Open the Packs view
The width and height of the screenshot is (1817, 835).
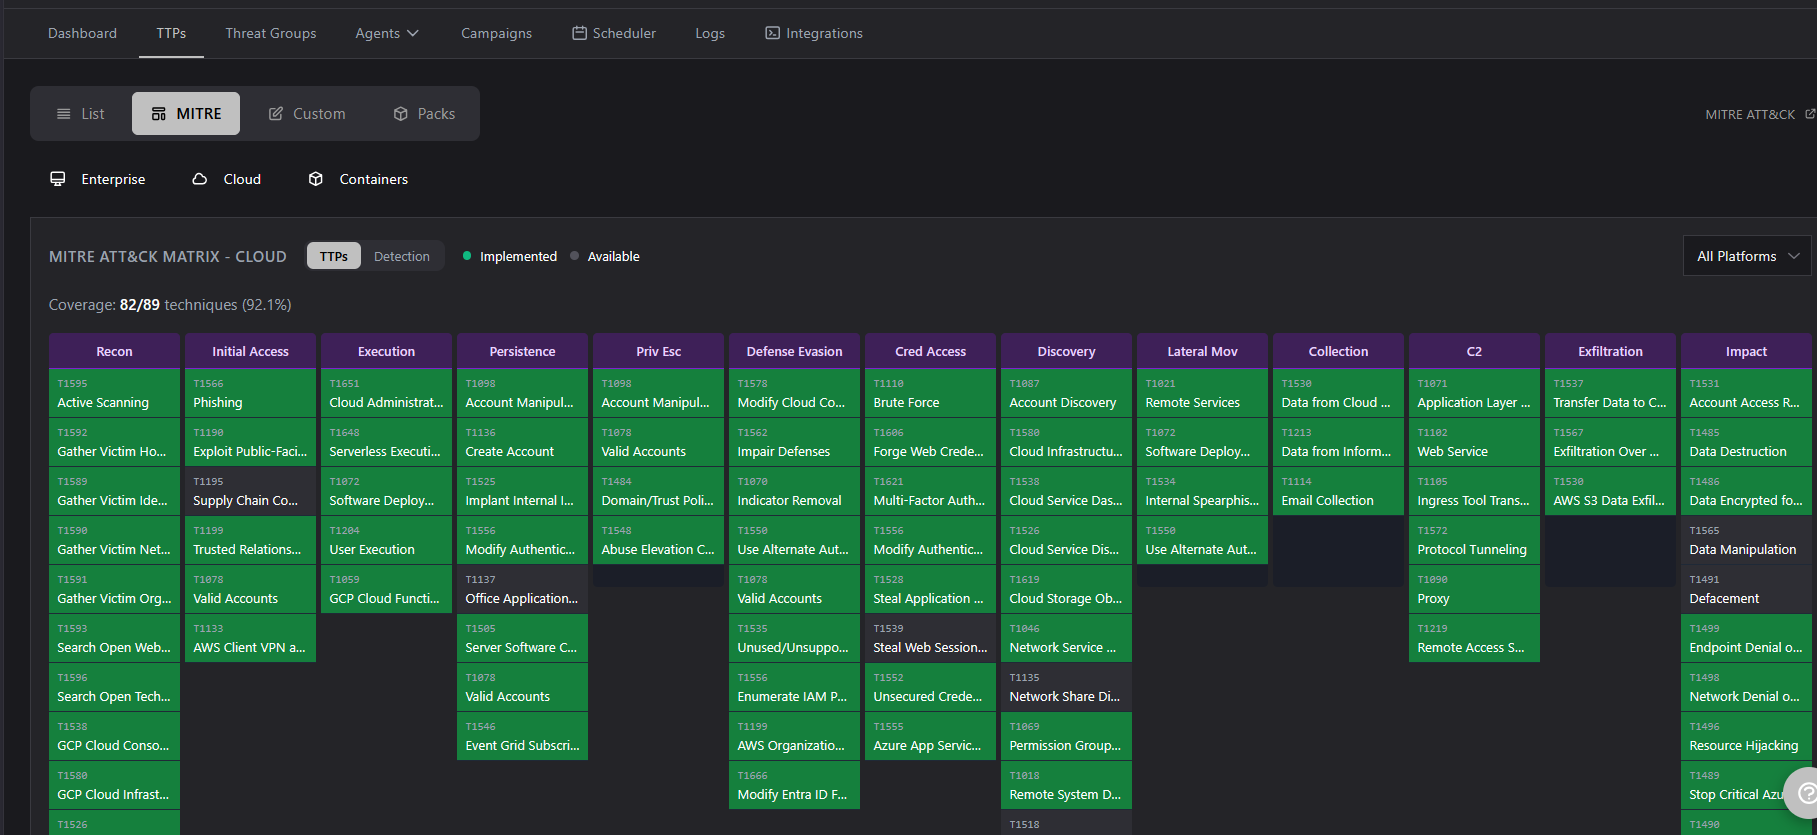point(424,114)
